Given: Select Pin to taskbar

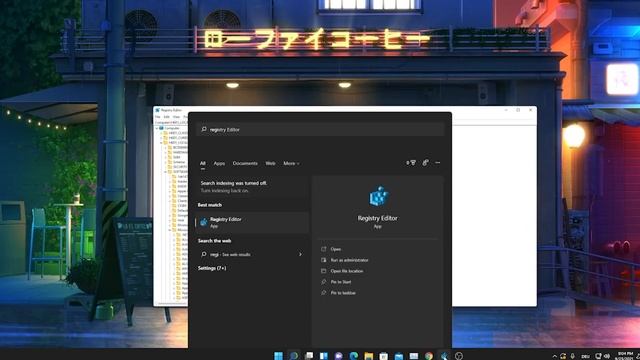Looking at the screenshot, I should pos(343,293).
